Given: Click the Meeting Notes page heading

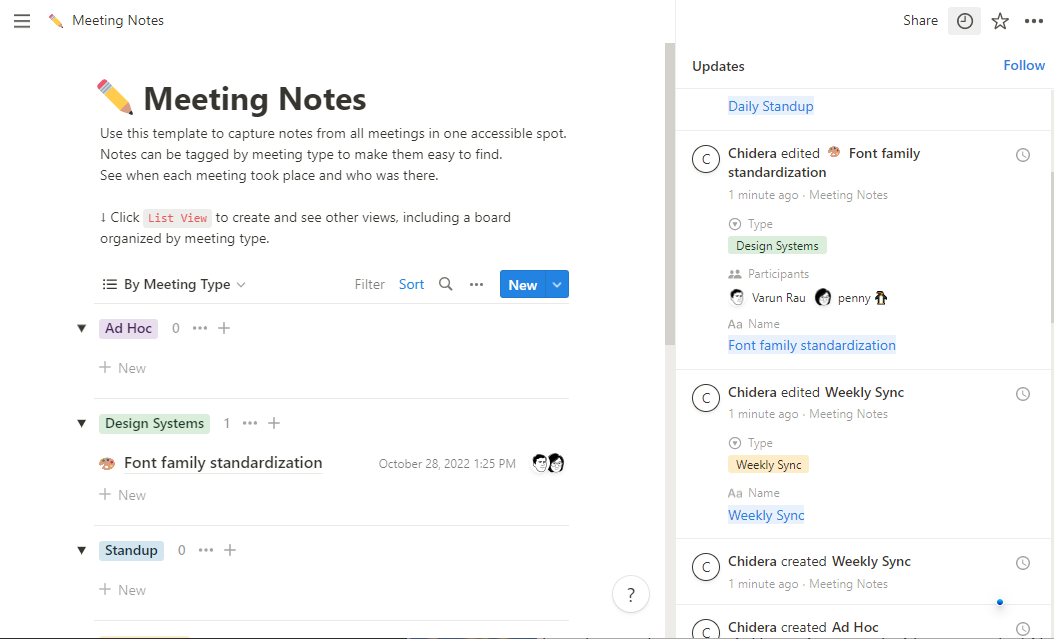Looking at the screenshot, I should (x=255, y=99).
